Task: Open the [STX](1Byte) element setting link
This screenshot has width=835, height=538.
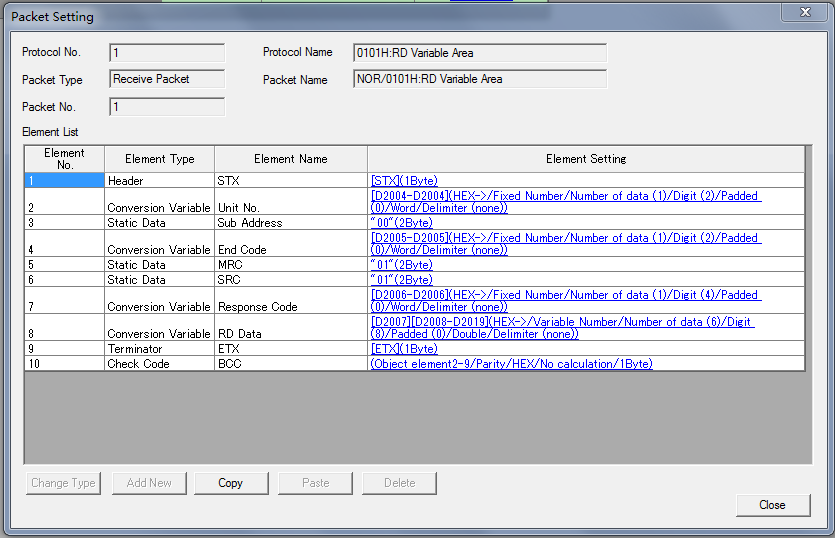Action: (x=404, y=180)
